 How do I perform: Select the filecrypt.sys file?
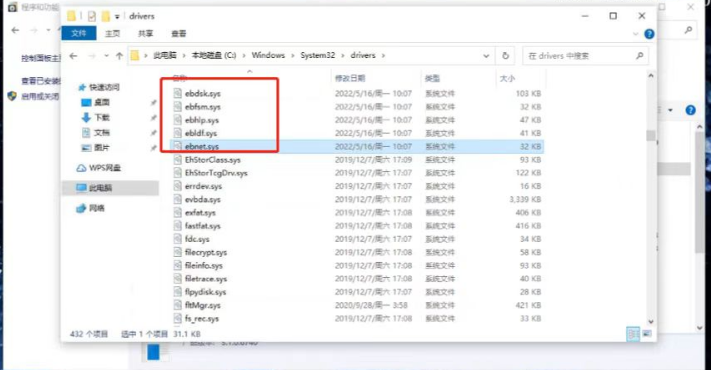(x=206, y=252)
